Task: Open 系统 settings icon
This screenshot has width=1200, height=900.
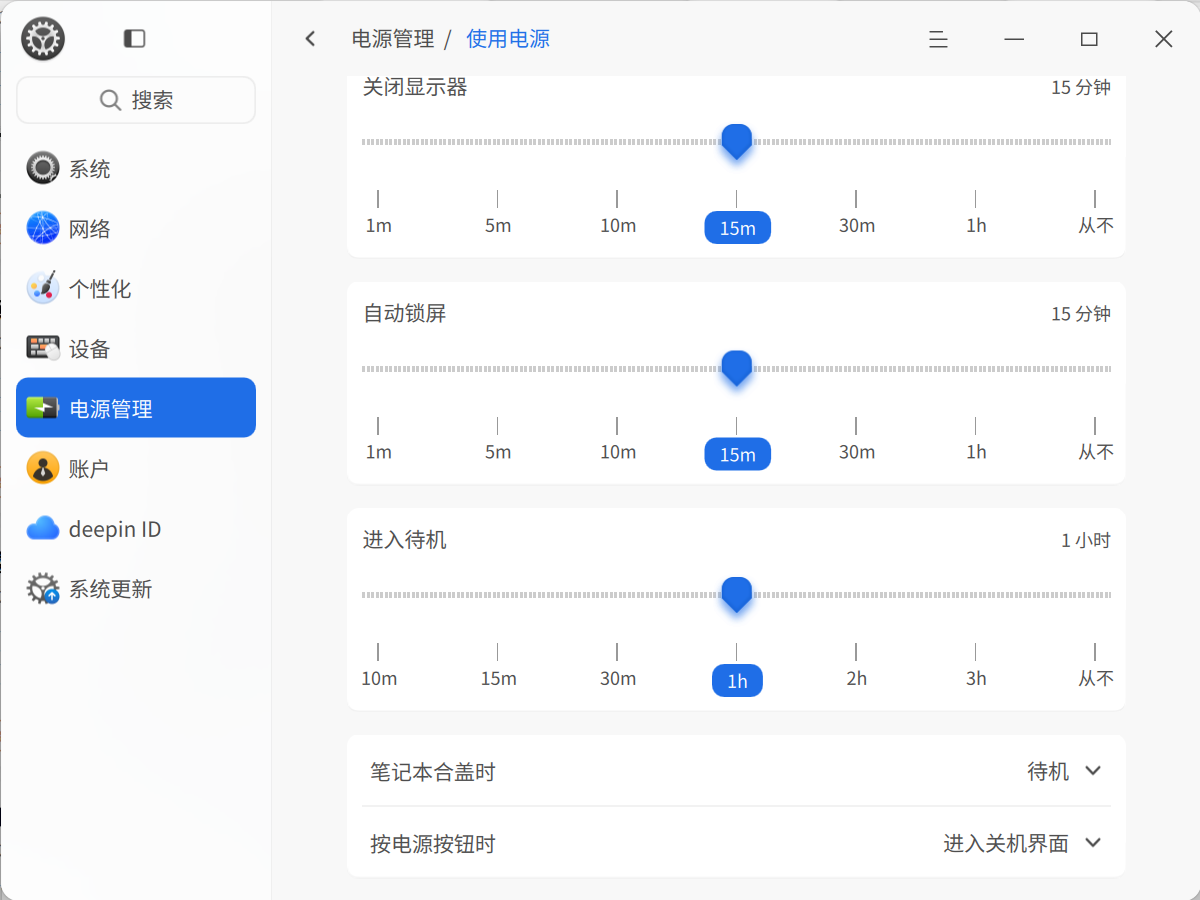Action: click(43, 168)
